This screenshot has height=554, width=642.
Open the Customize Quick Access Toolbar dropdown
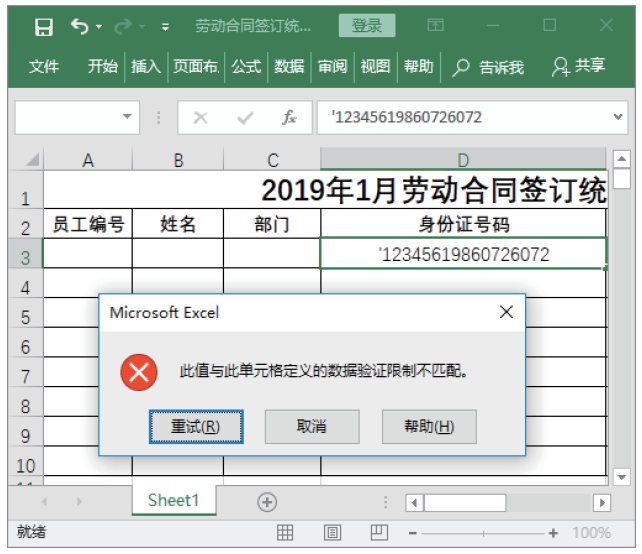click(165, 27)
